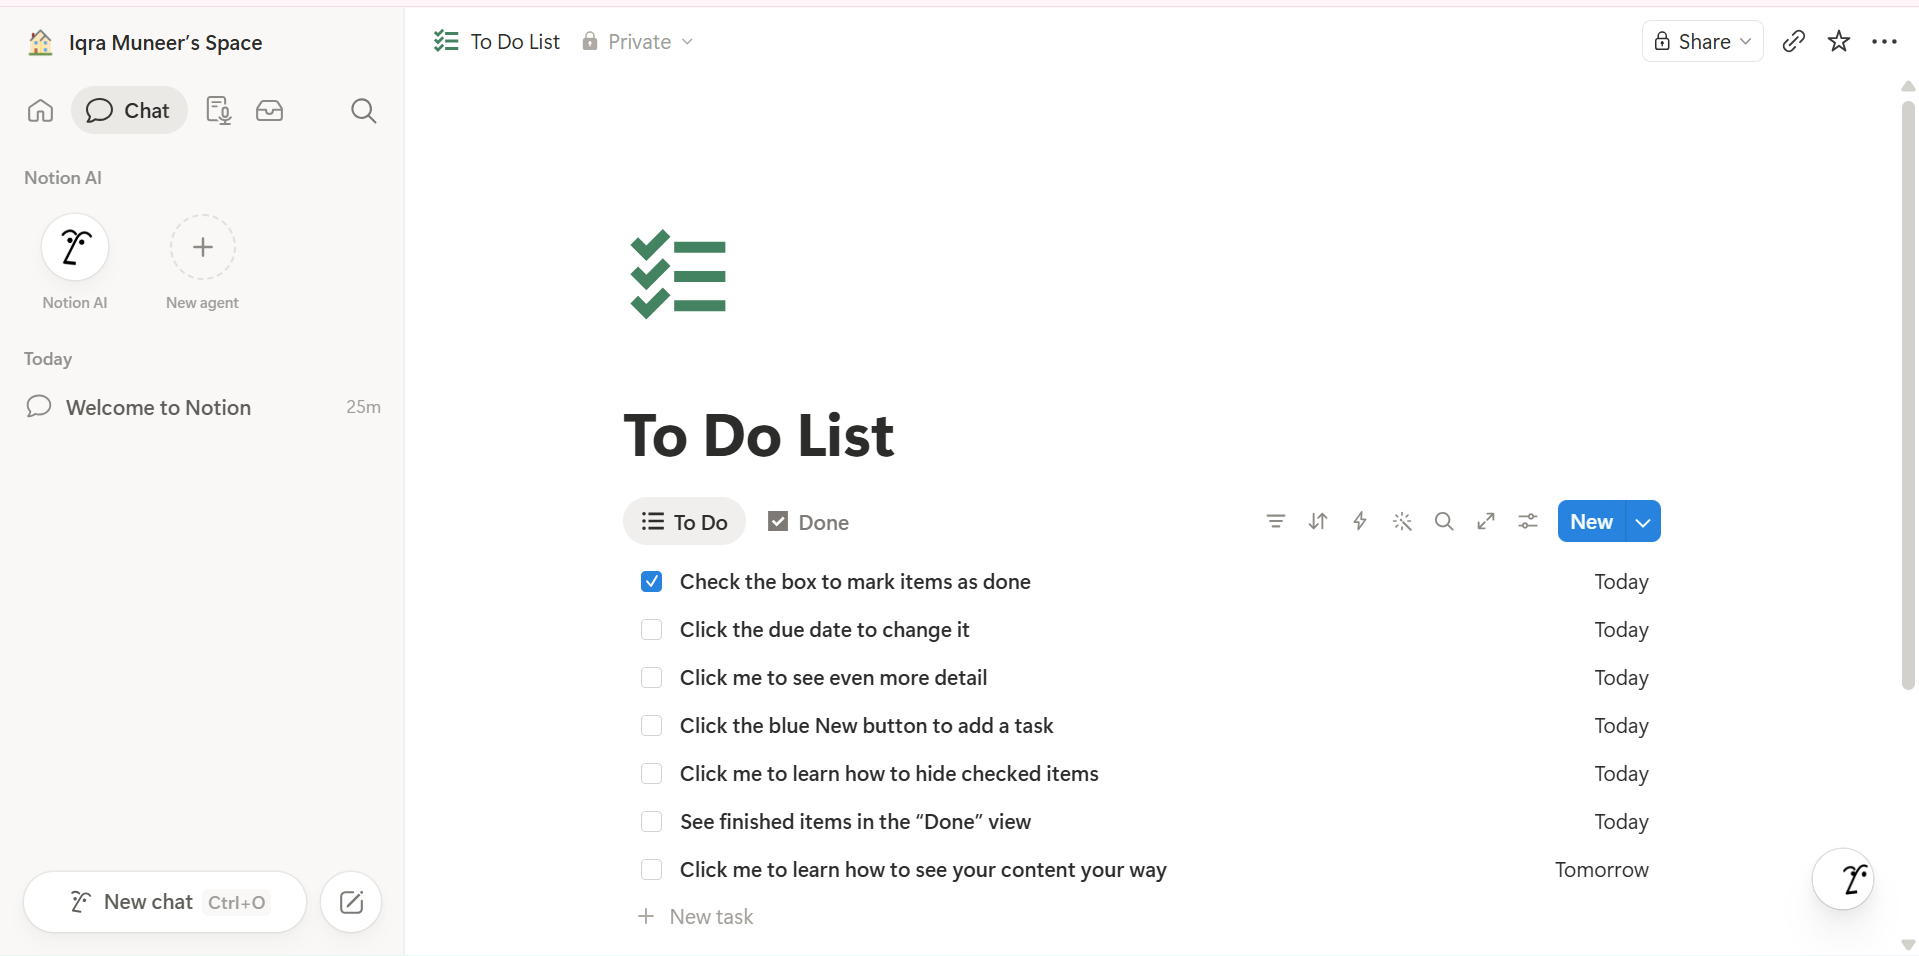The width and height of the screenshot is (1919, 956).
Task: Click the sort arrows icon
Action: [x=1318, y=521]
